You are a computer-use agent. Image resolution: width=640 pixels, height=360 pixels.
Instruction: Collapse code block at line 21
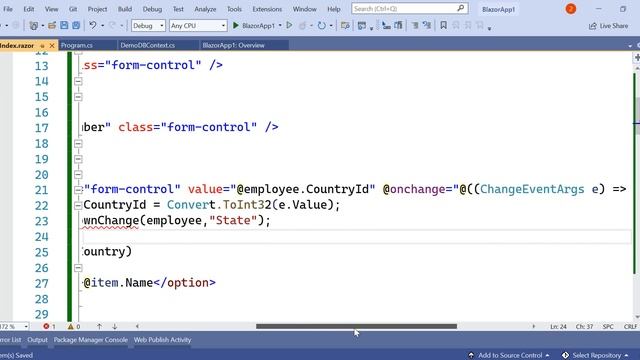tap(78, 190)
